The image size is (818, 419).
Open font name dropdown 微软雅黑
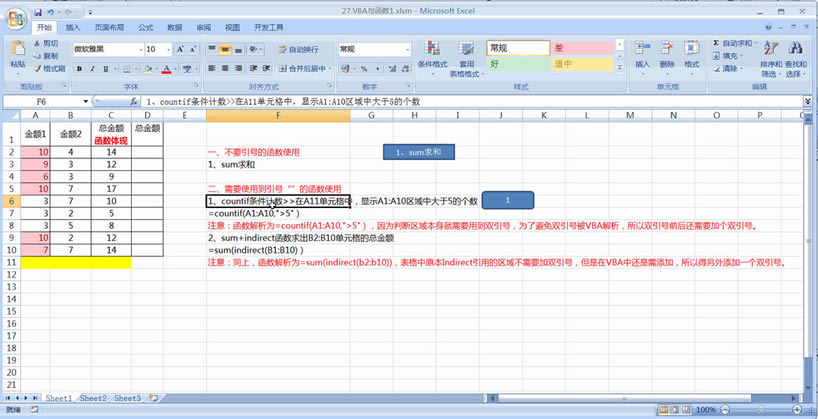pyautogui.click(x=141, y=50)
